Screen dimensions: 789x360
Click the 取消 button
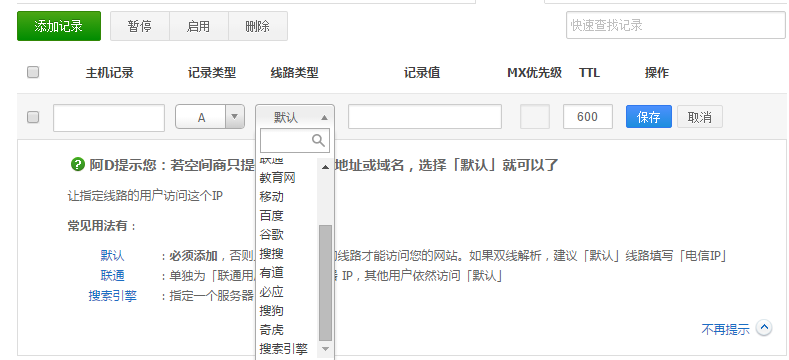tap(700, 117)
